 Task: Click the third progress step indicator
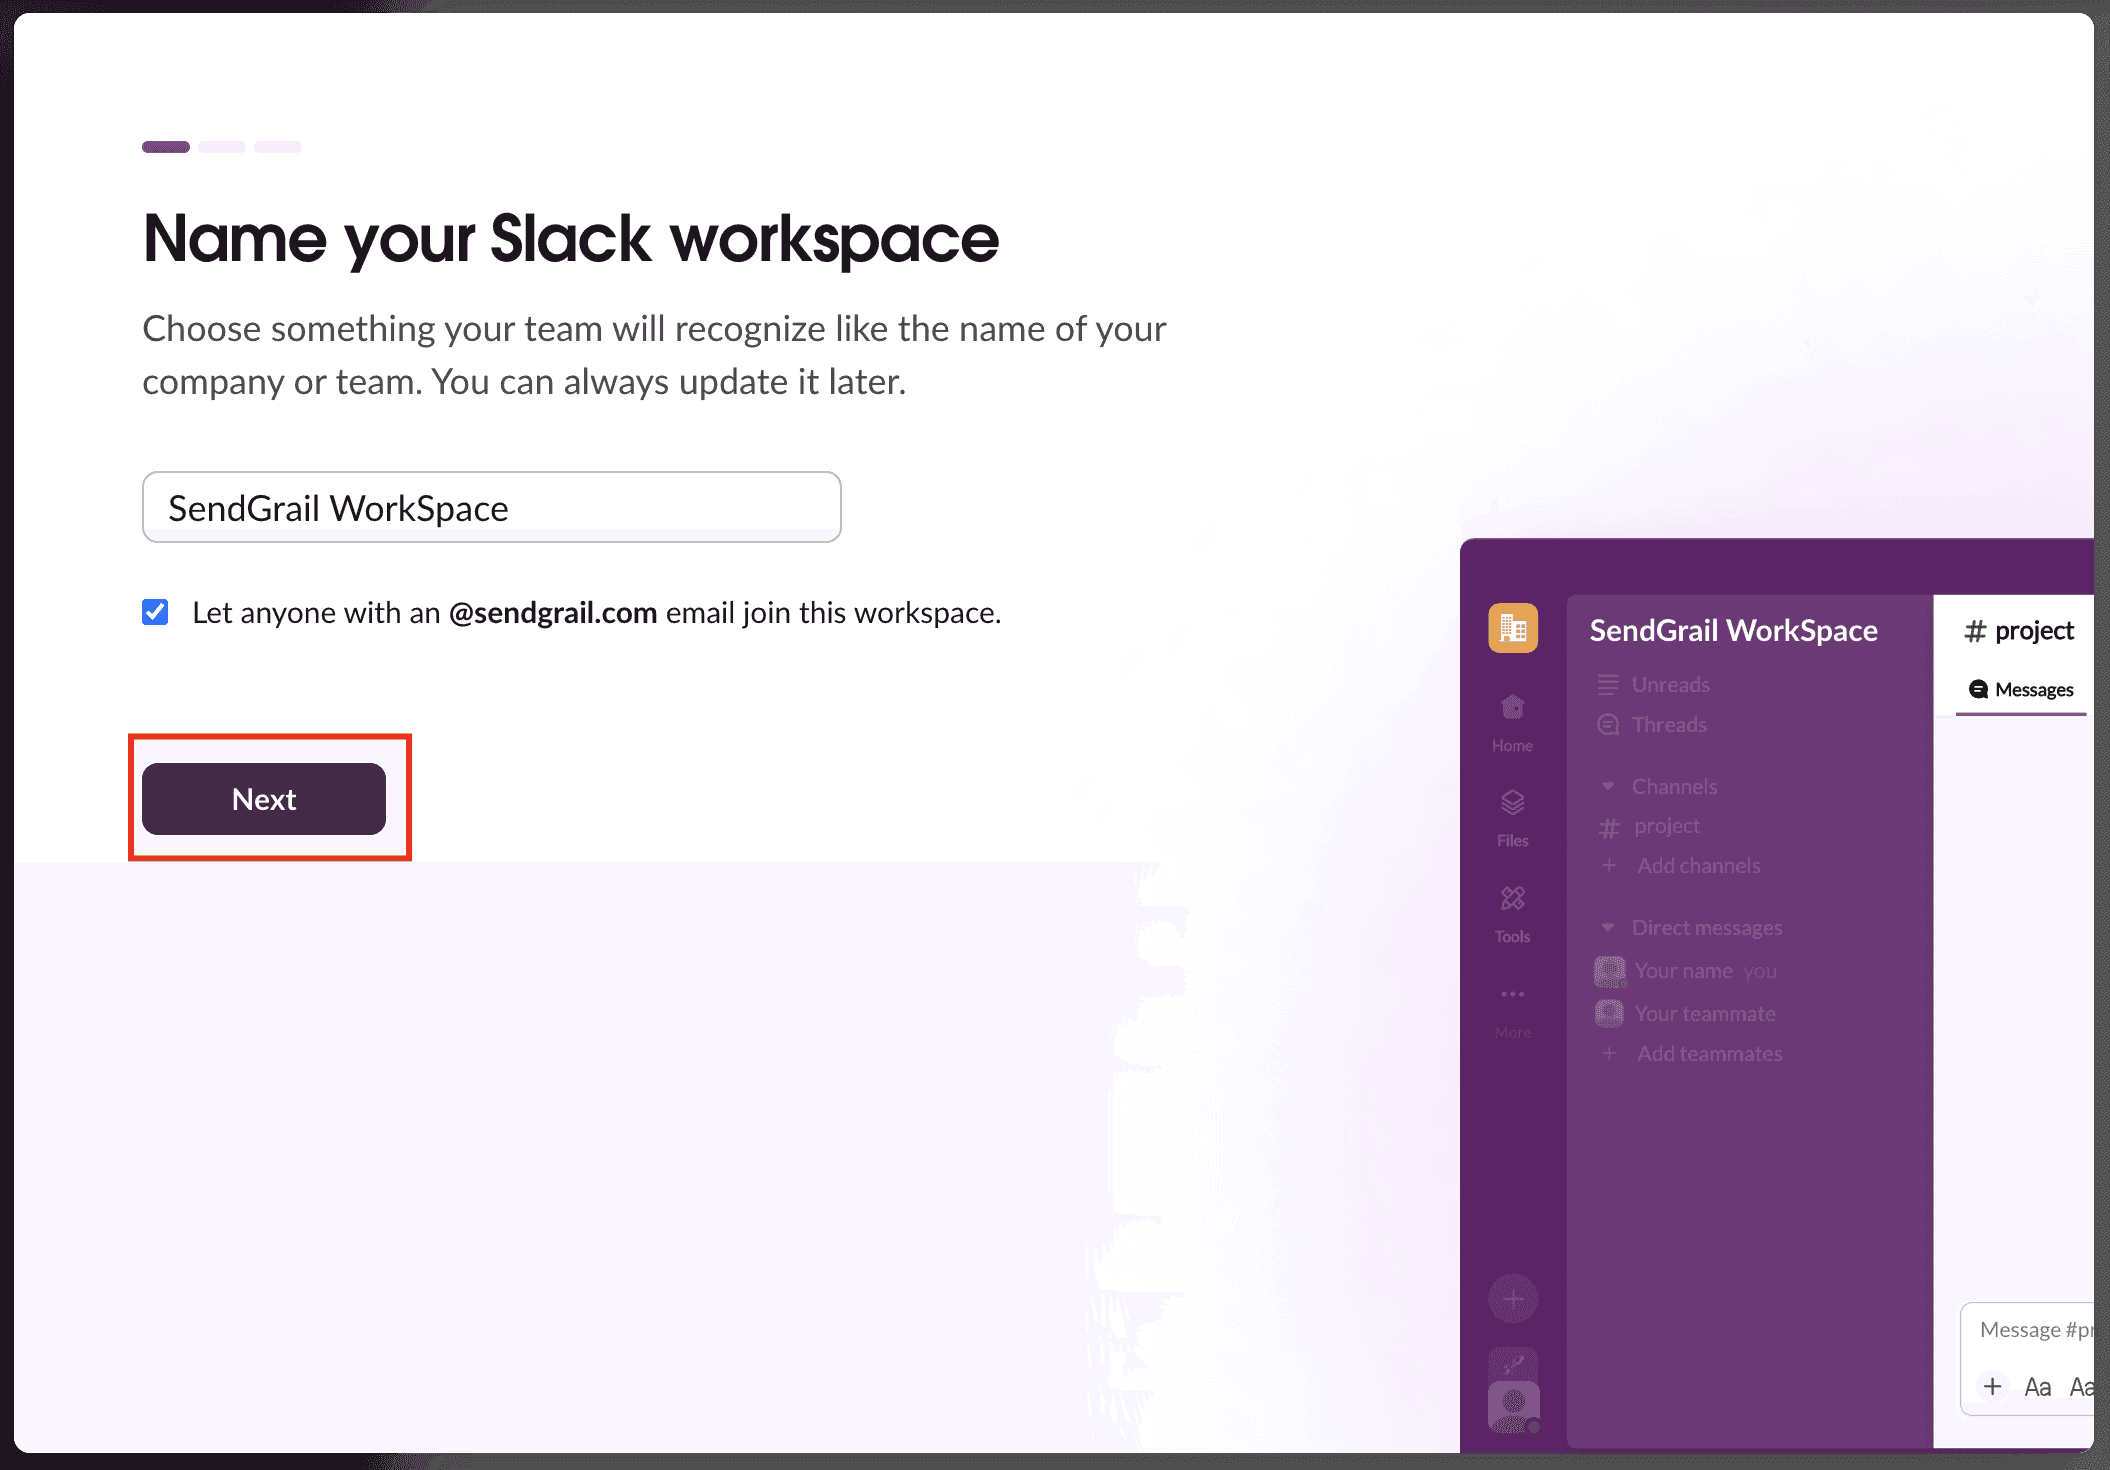[x=278, y=147]
